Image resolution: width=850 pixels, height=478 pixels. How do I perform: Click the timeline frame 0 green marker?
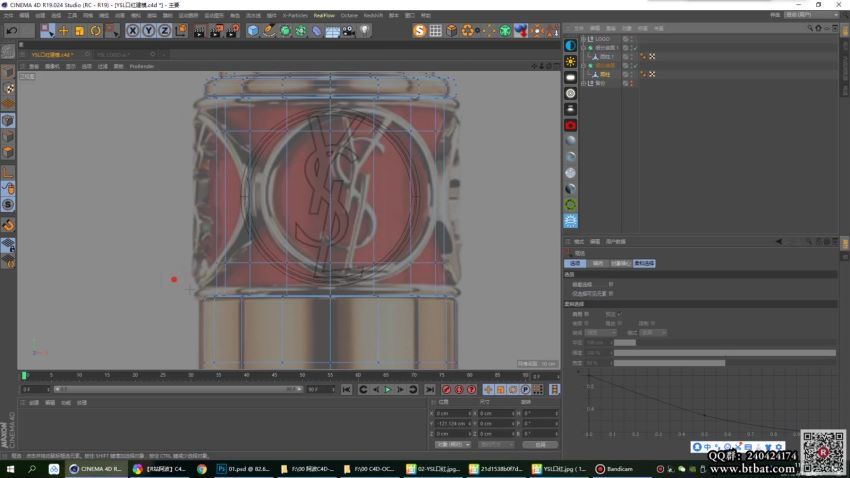pos(24,376)
